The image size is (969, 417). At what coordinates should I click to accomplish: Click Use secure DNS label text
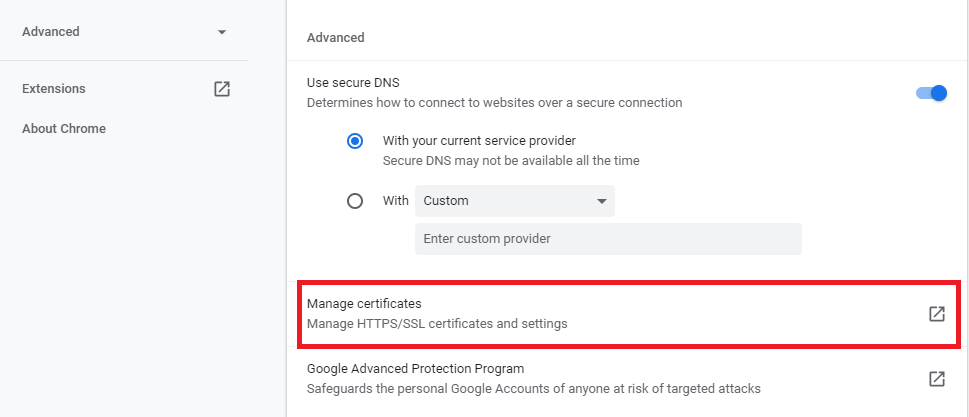pos(347,82)
